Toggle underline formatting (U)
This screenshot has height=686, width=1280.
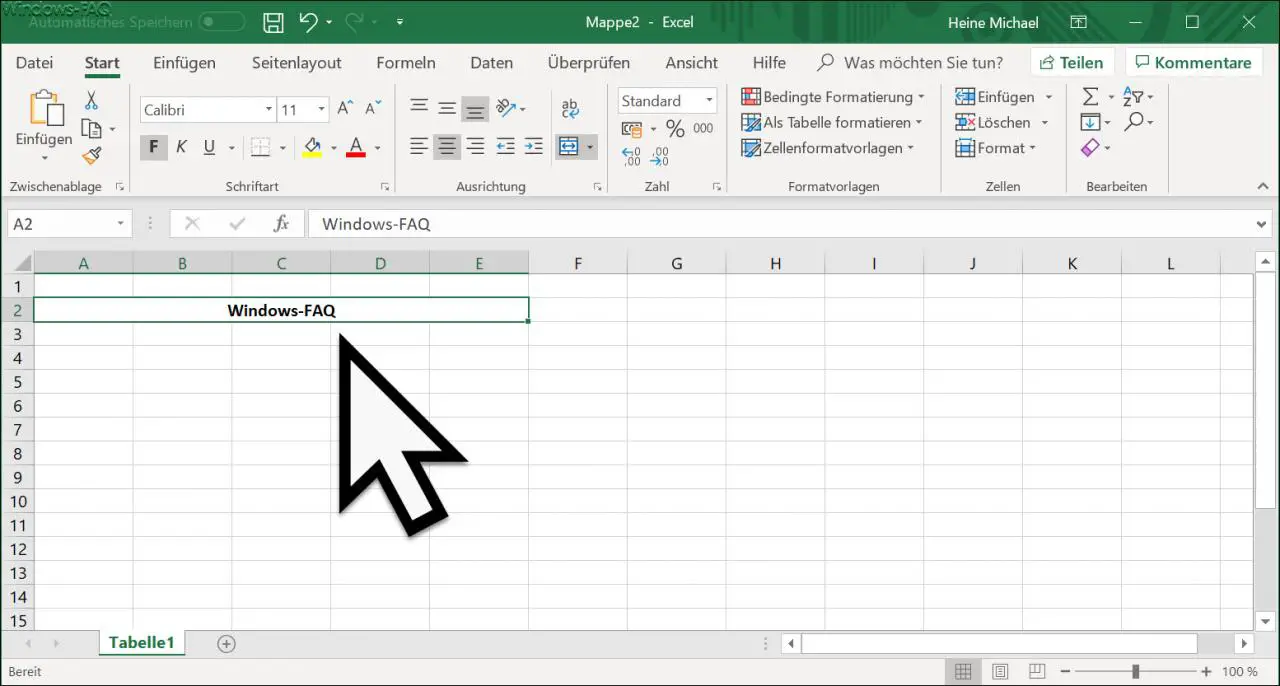pos(209,147)
